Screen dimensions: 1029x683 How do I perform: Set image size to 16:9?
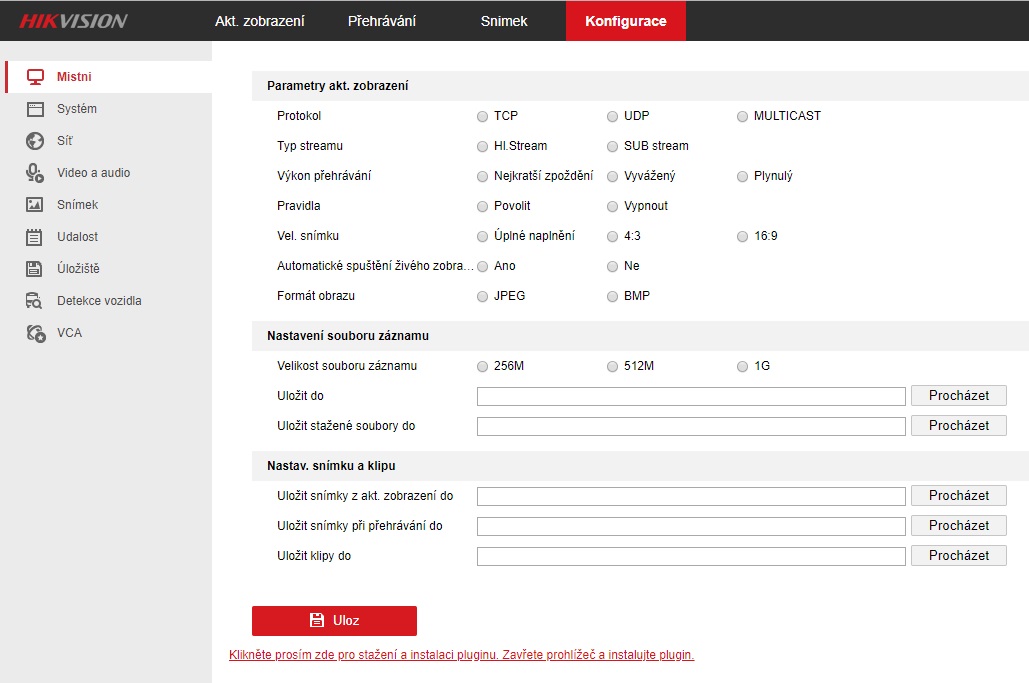pyautogui.click(x=742, y=236)
